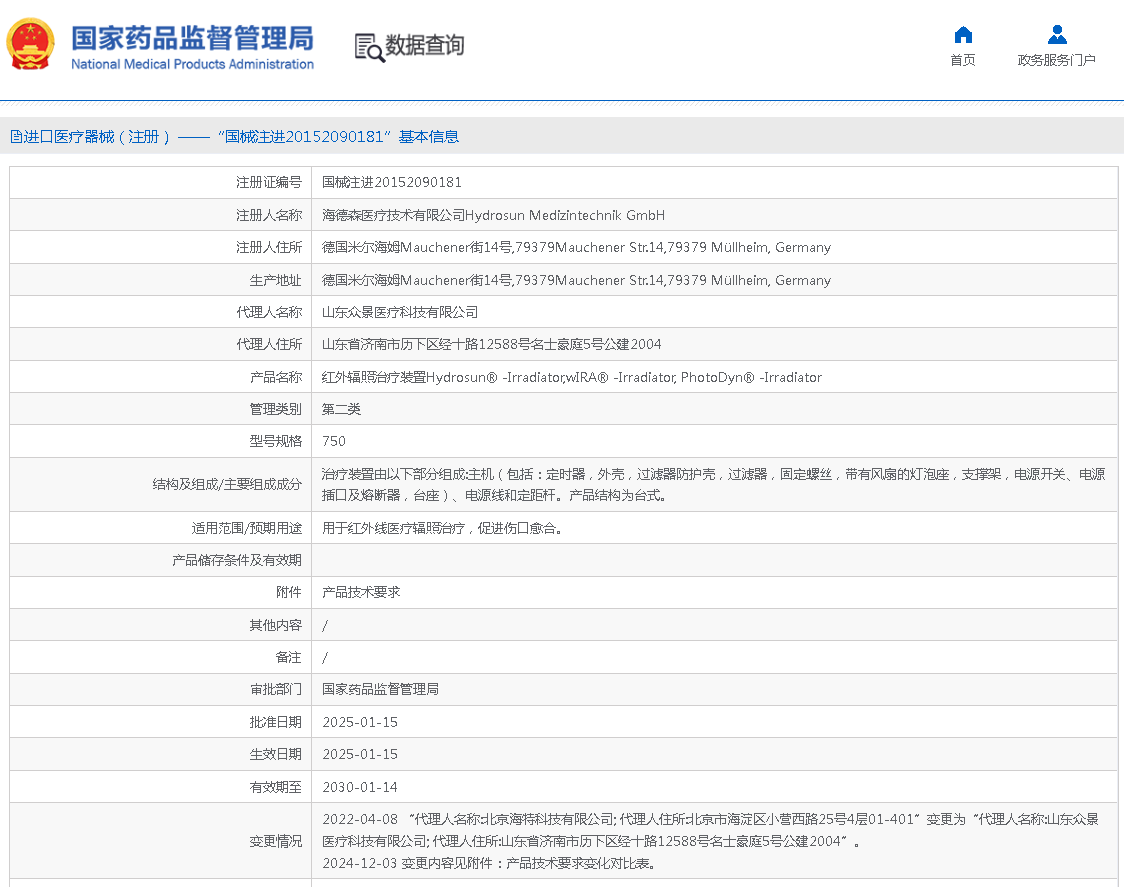Viewport: 1124px width, 887px height.
Task: Click the small icon before 进口医疗器械
Action: pos(16,136)
